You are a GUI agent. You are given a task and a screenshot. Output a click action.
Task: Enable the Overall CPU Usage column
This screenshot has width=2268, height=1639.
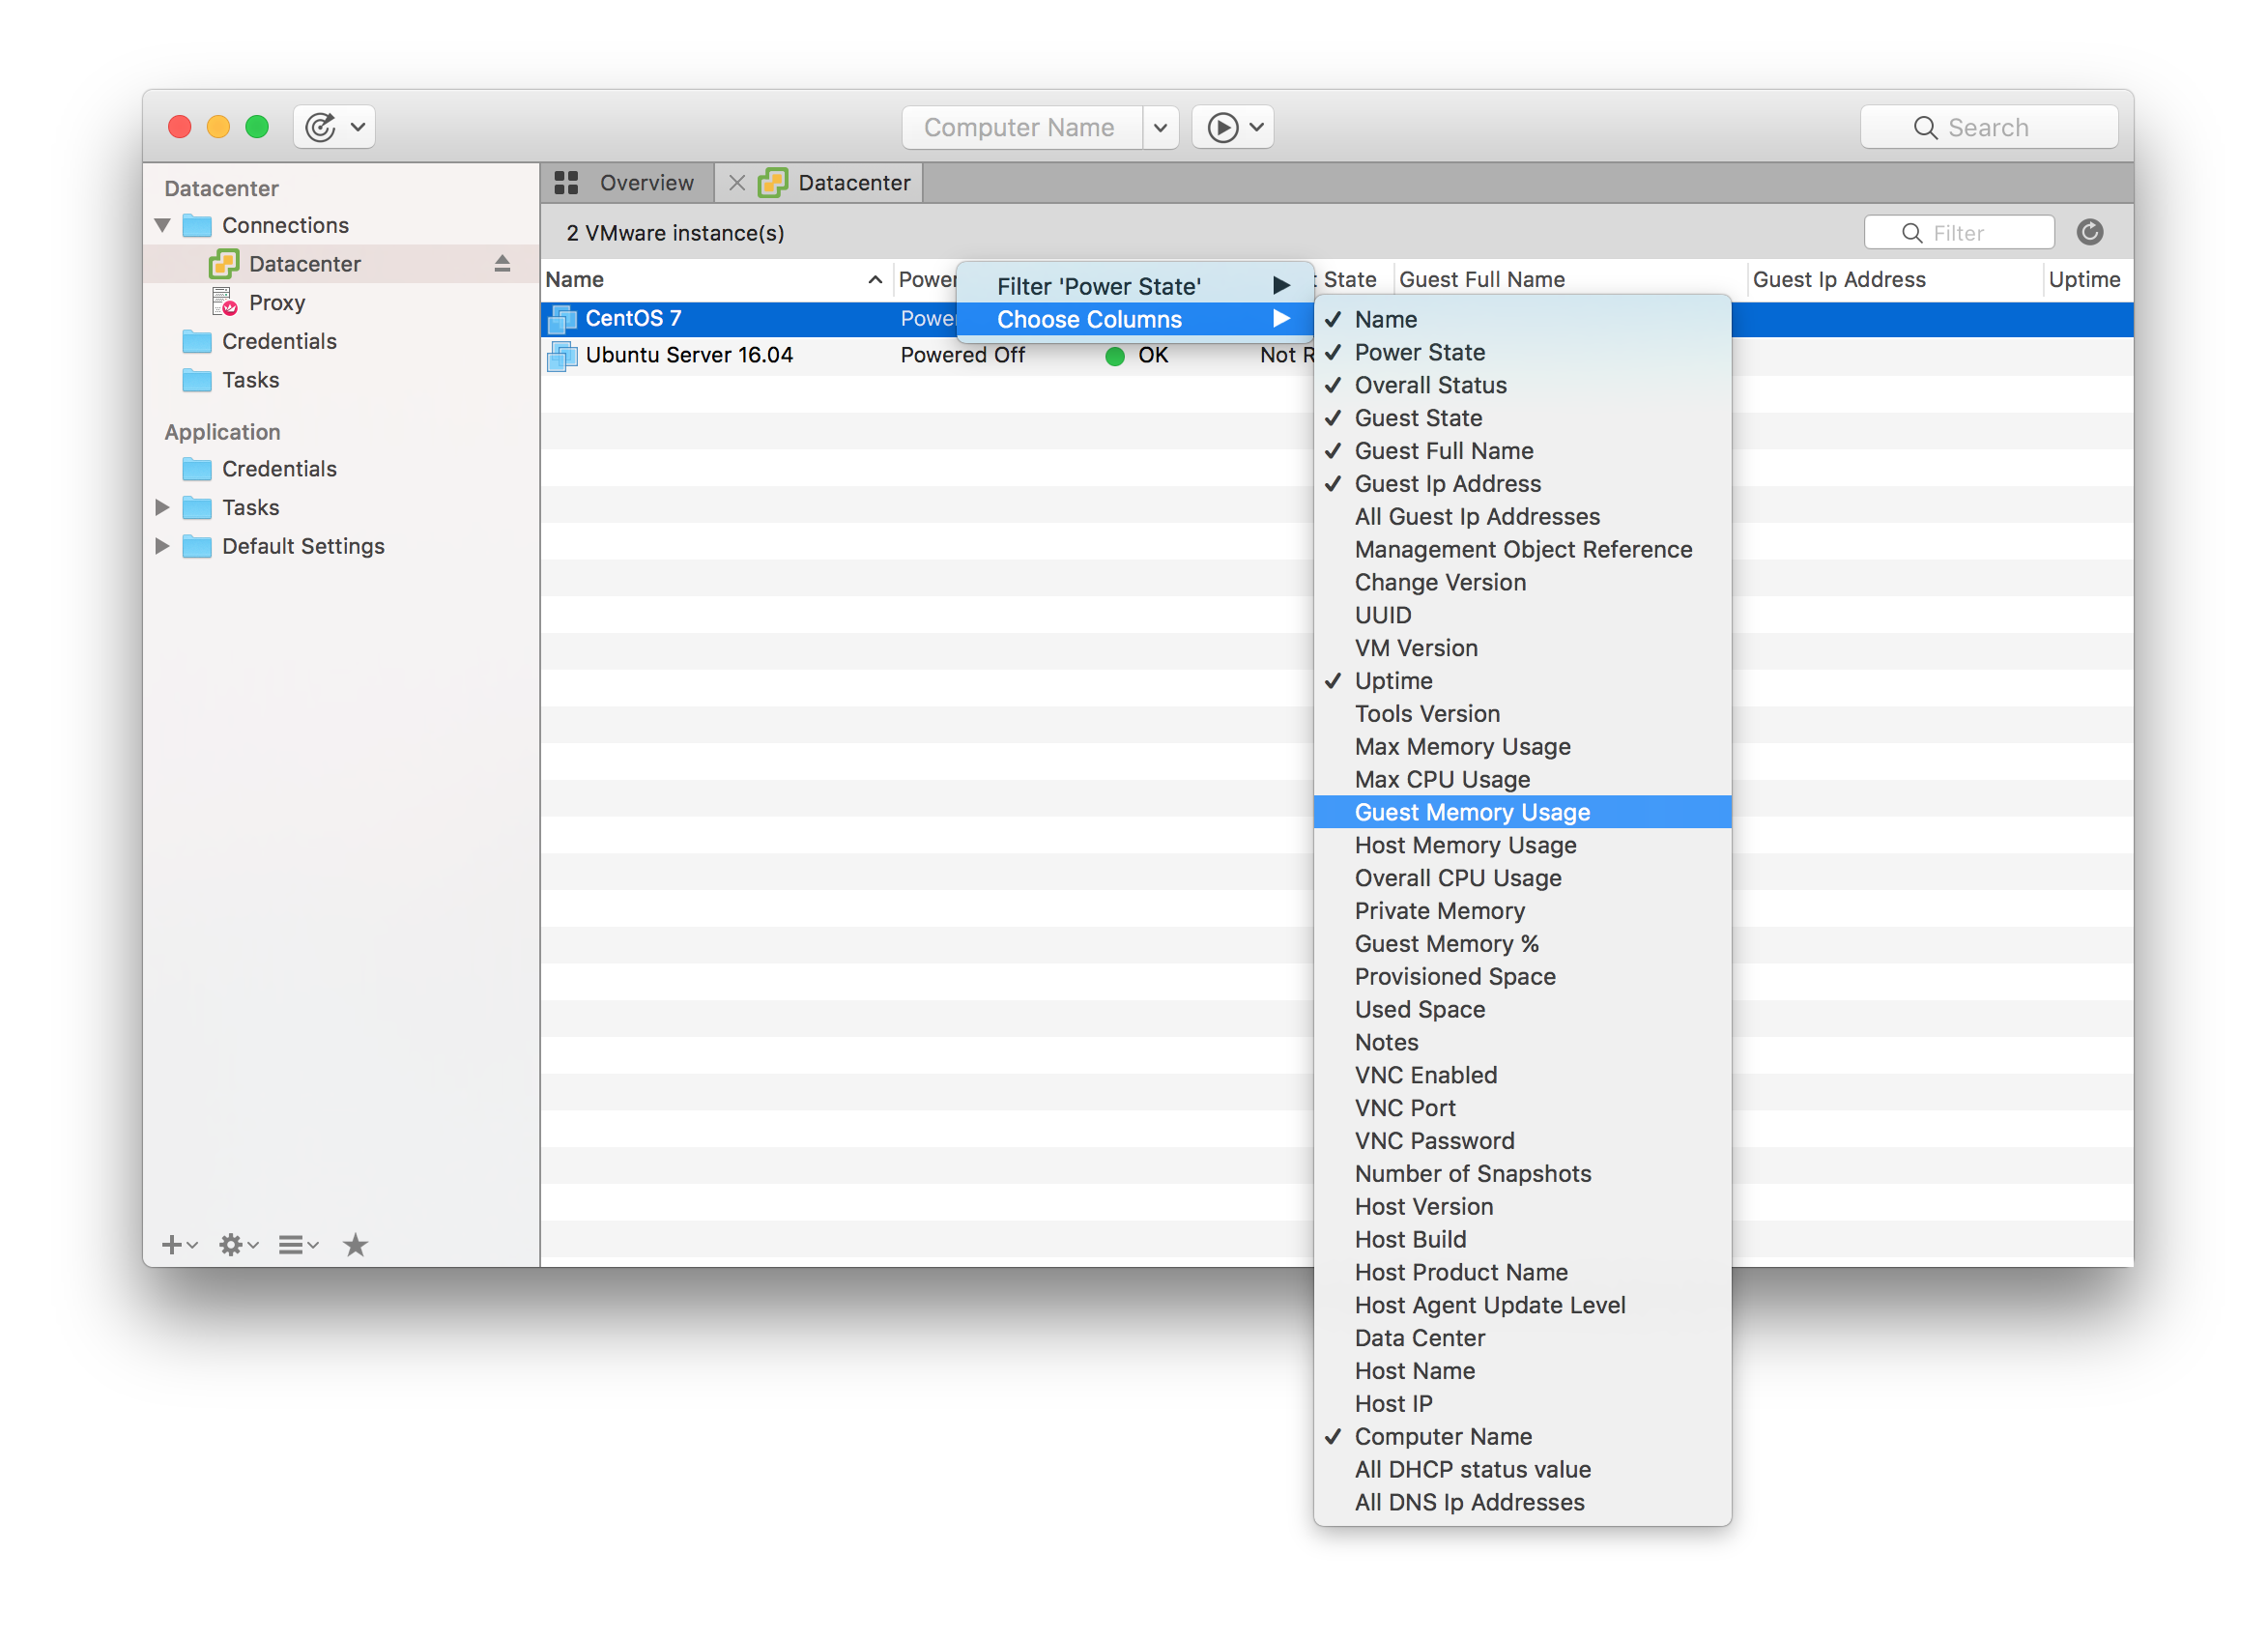point(1522,878)
